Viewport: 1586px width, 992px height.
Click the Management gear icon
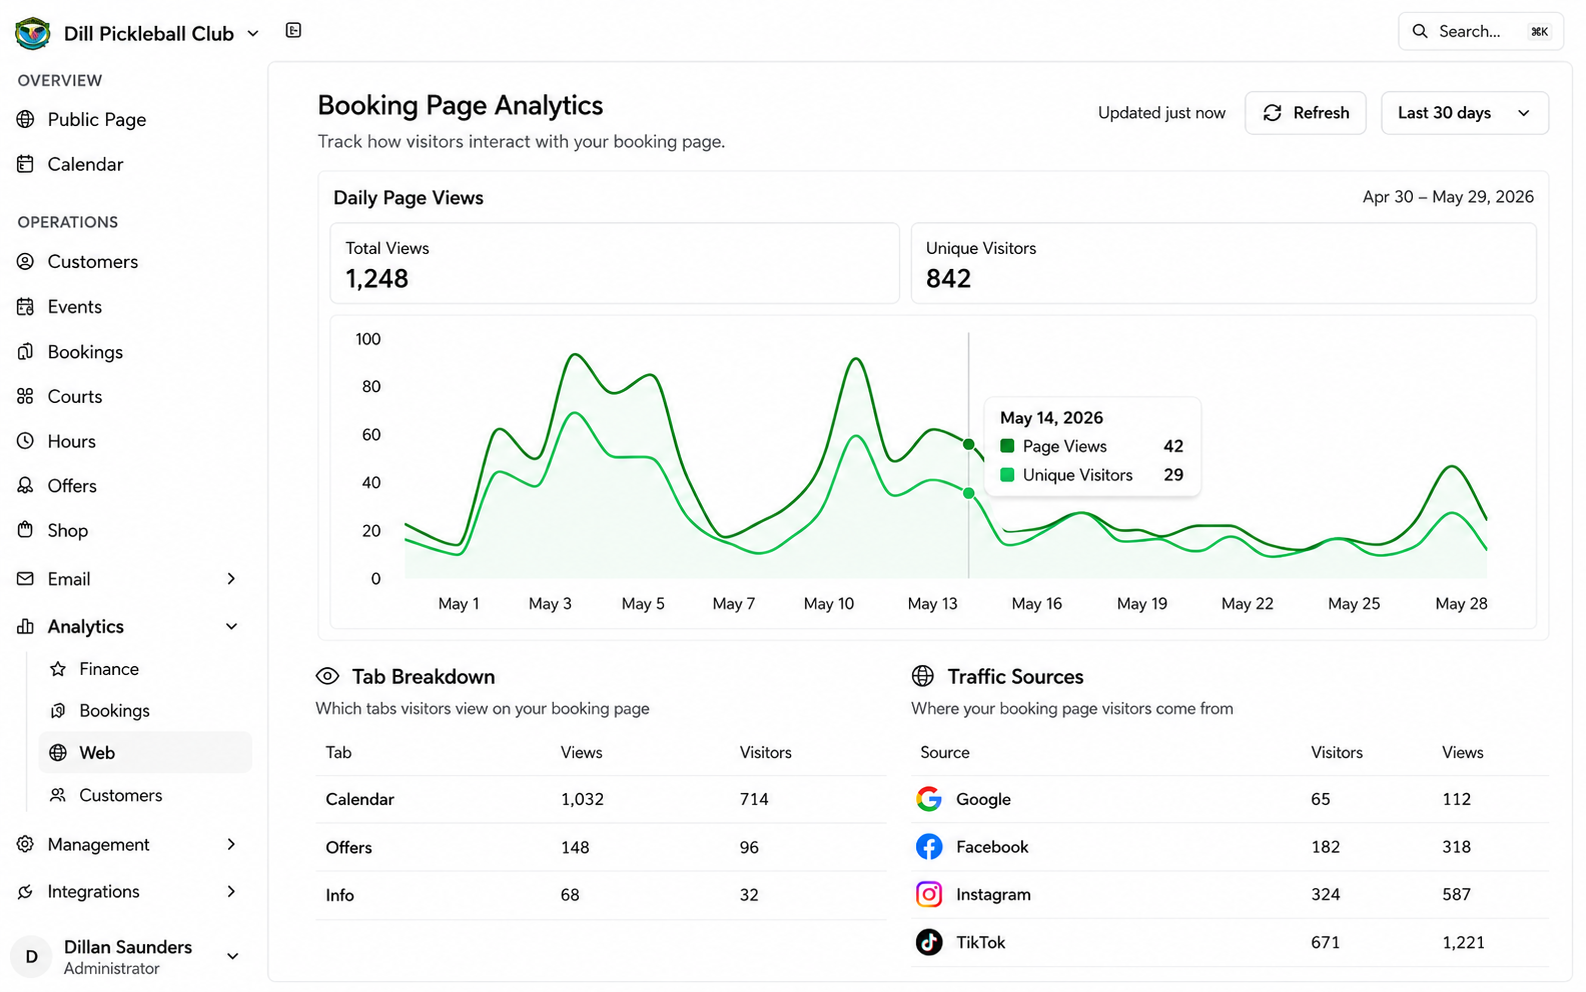click(x=26, y=844)
